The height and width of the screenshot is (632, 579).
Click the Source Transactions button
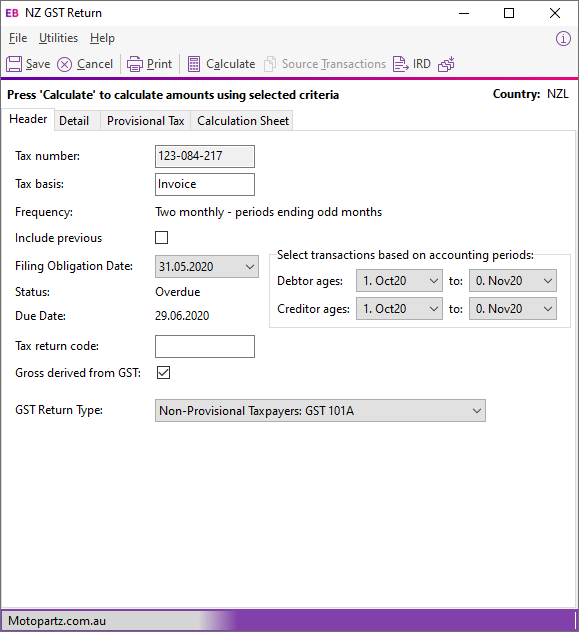(325, 64)
